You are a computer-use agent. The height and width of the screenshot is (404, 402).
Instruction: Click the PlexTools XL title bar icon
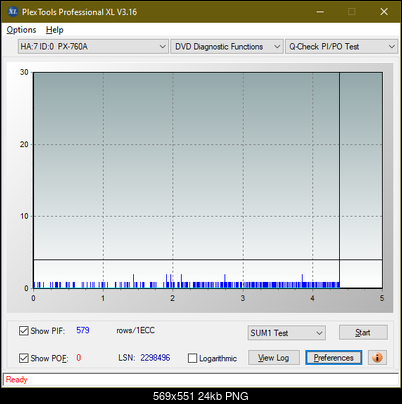tap(13, 12)
